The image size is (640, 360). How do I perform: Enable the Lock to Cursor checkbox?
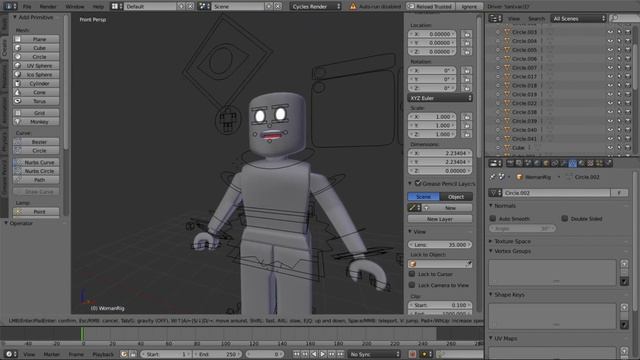pyautogui.click(x=412, y=274)
